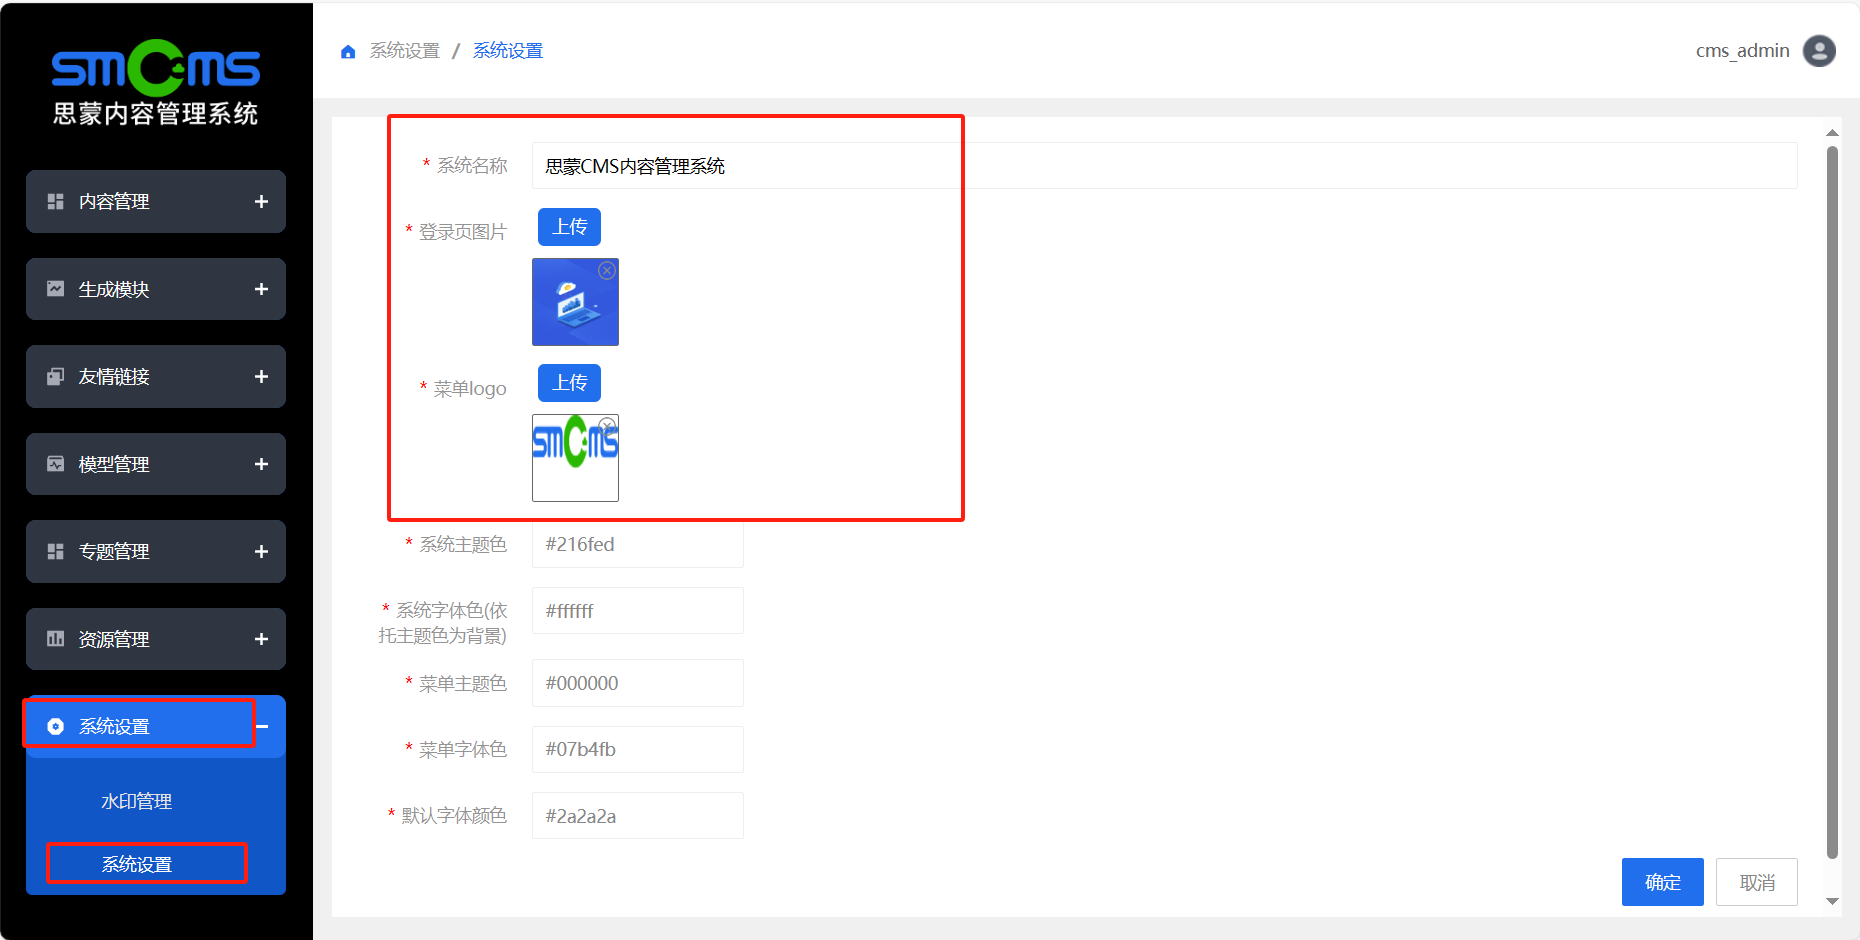Open the 水印管理 submenu item
Viewport: 1860px width, 940px height.
[137, 802]
